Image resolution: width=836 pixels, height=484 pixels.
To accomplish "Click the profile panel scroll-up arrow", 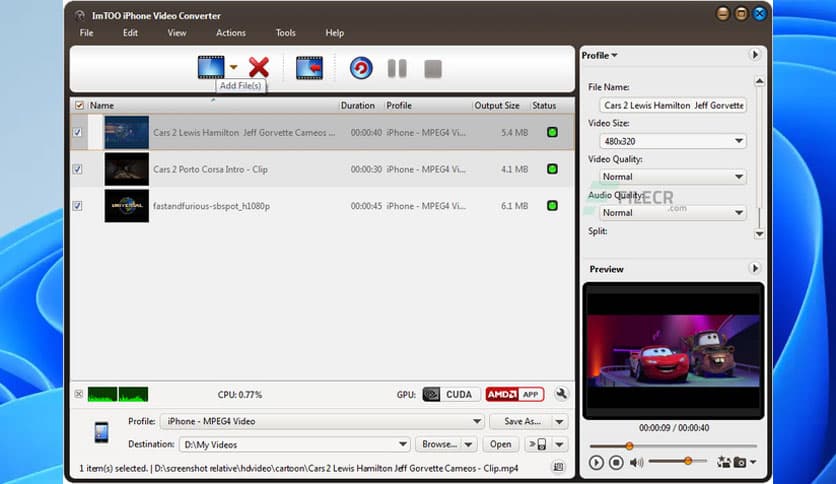I will [760, 81].
